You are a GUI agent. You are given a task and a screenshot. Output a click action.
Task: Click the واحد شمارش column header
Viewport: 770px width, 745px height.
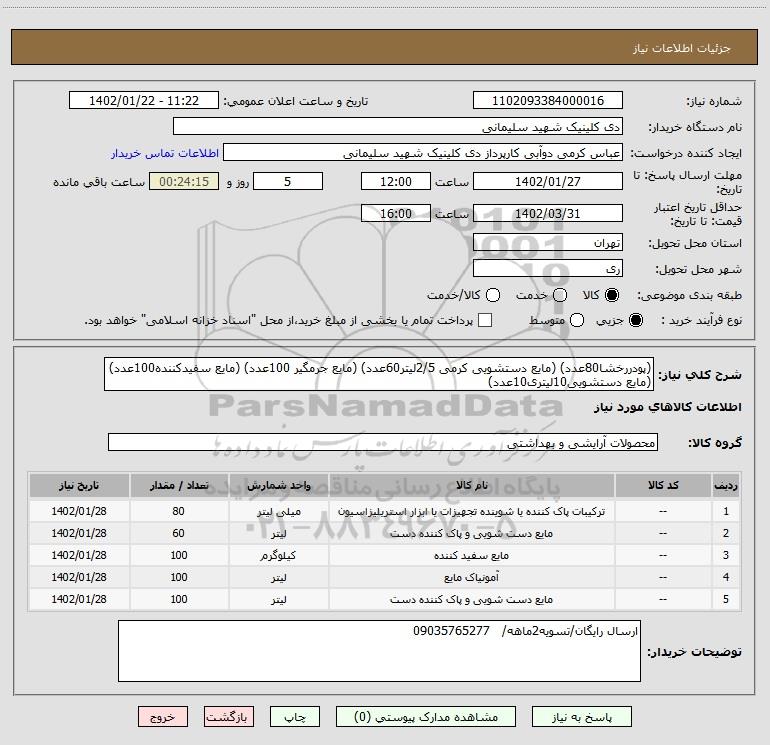(278, 485)
